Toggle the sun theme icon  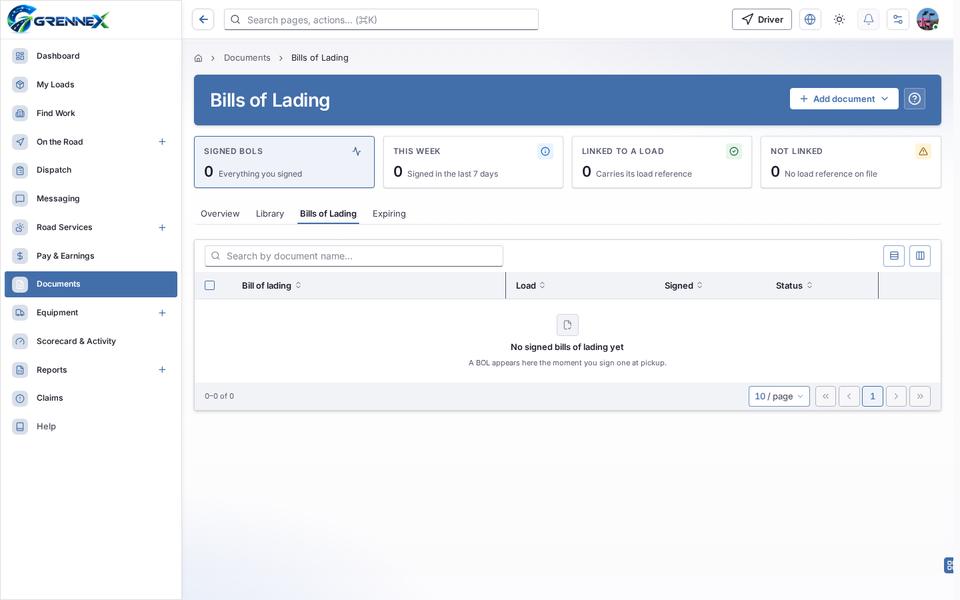point(839,20)
